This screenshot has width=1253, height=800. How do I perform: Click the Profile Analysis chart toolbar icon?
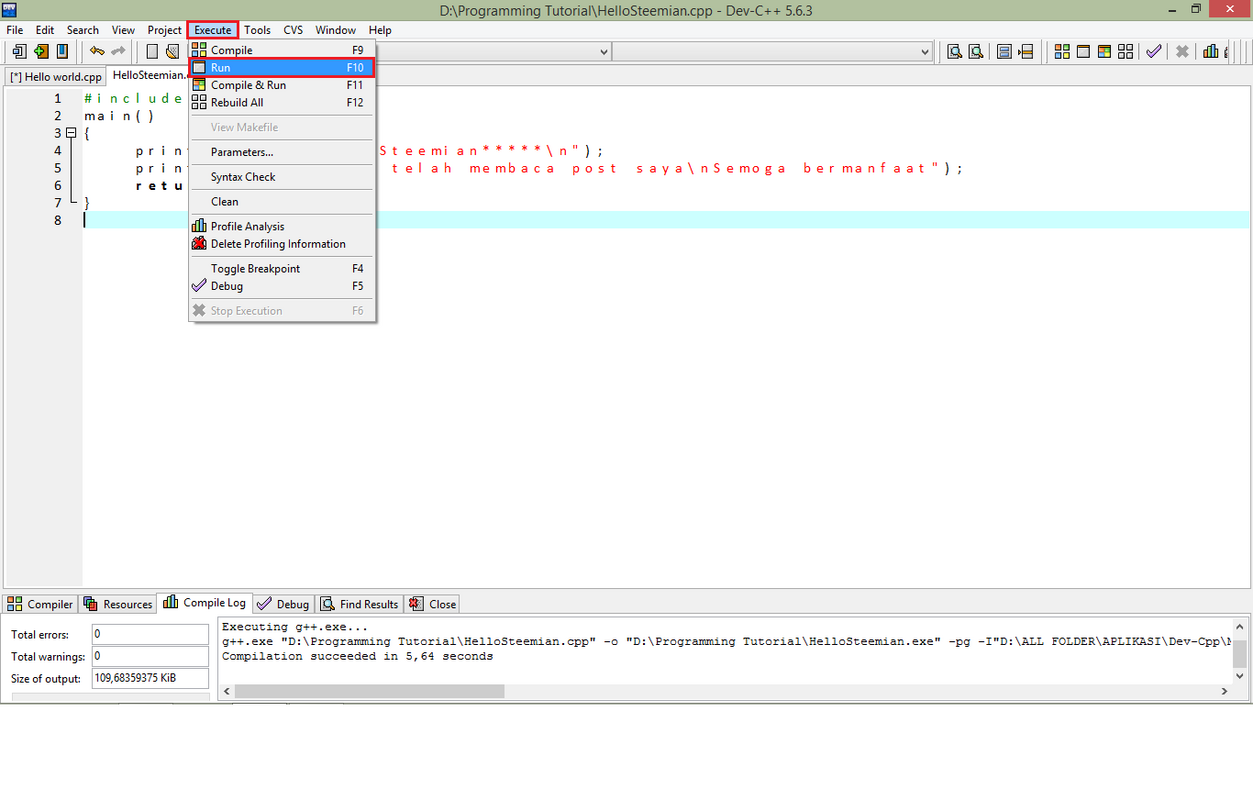pos(1211,52)
